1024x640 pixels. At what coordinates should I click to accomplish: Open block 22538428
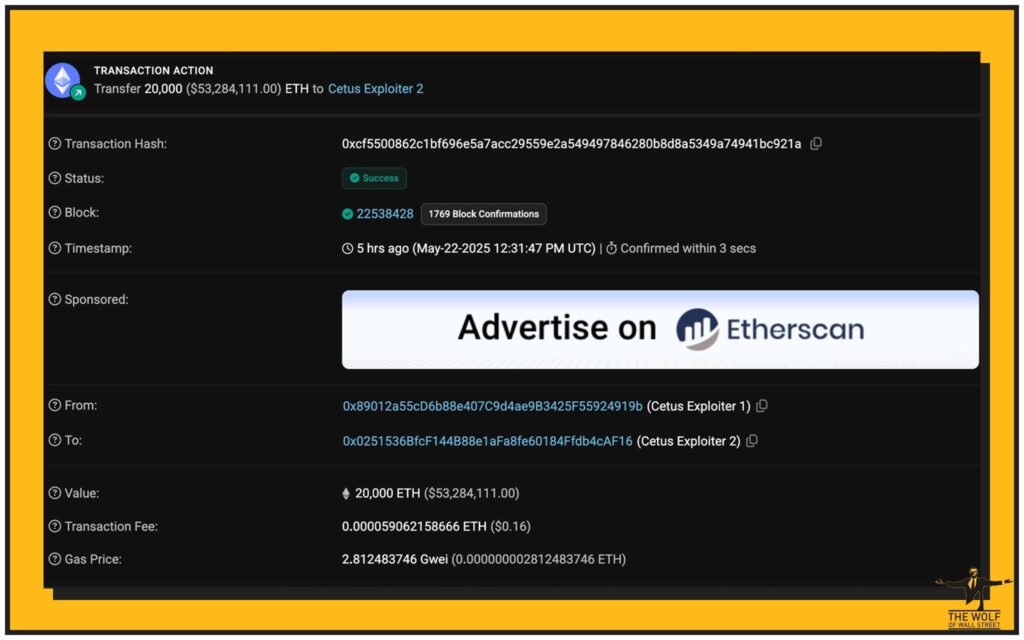[385, 214]
